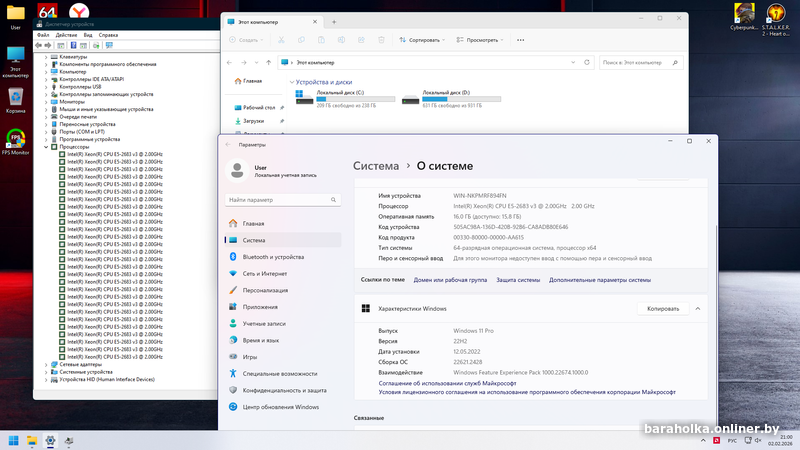Open the Действие menu in Device Manager
The image size is (800, 450).
[67, 35]
